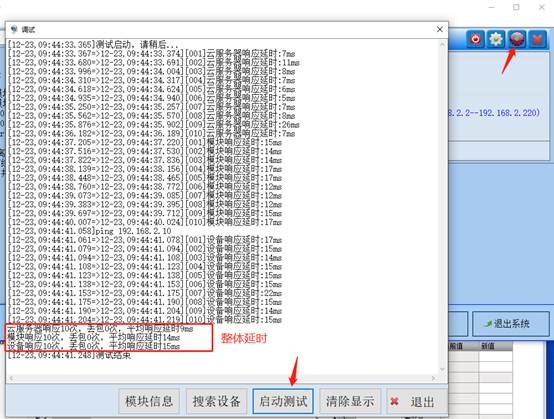
Task: Click the horizontal scrollbar right arrow
Action: tap(434, 378)
